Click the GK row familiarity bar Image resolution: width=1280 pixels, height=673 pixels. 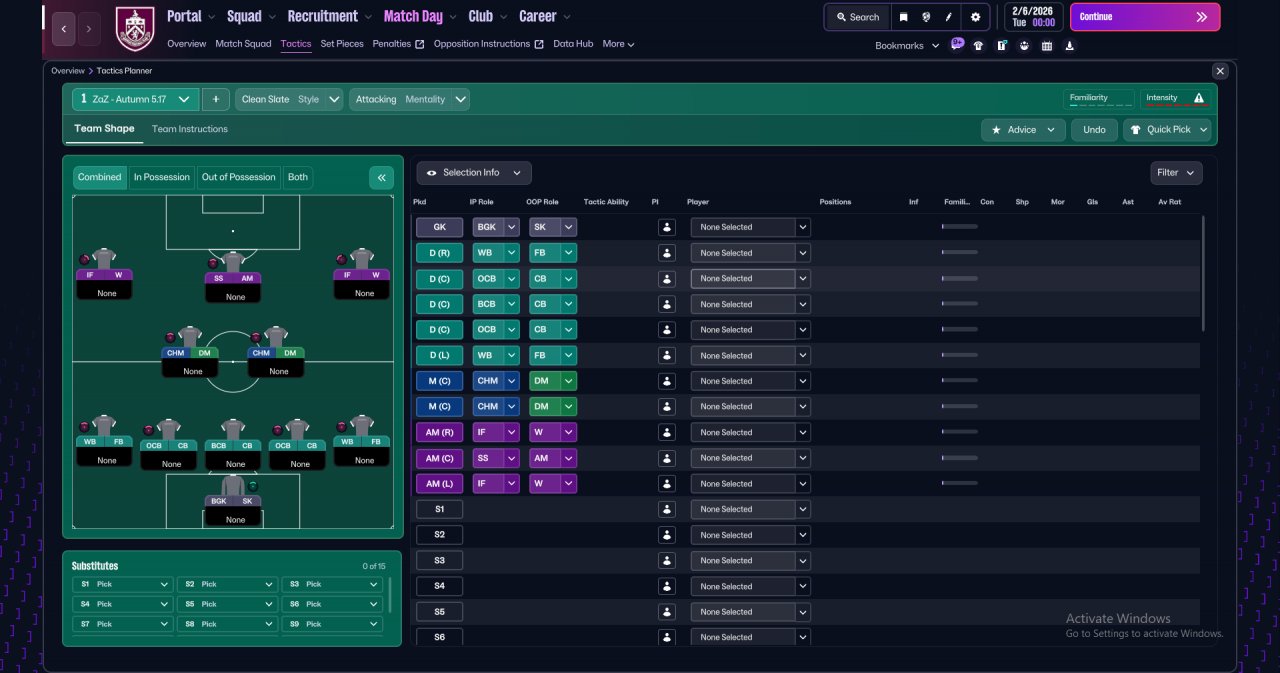coord(960,227)
